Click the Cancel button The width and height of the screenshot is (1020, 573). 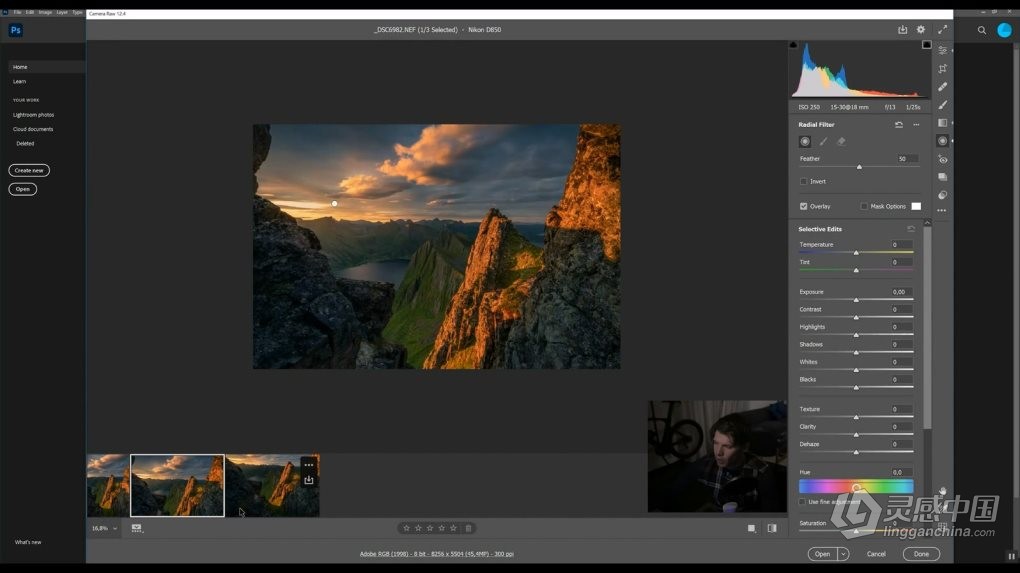(x=876, y=554)
